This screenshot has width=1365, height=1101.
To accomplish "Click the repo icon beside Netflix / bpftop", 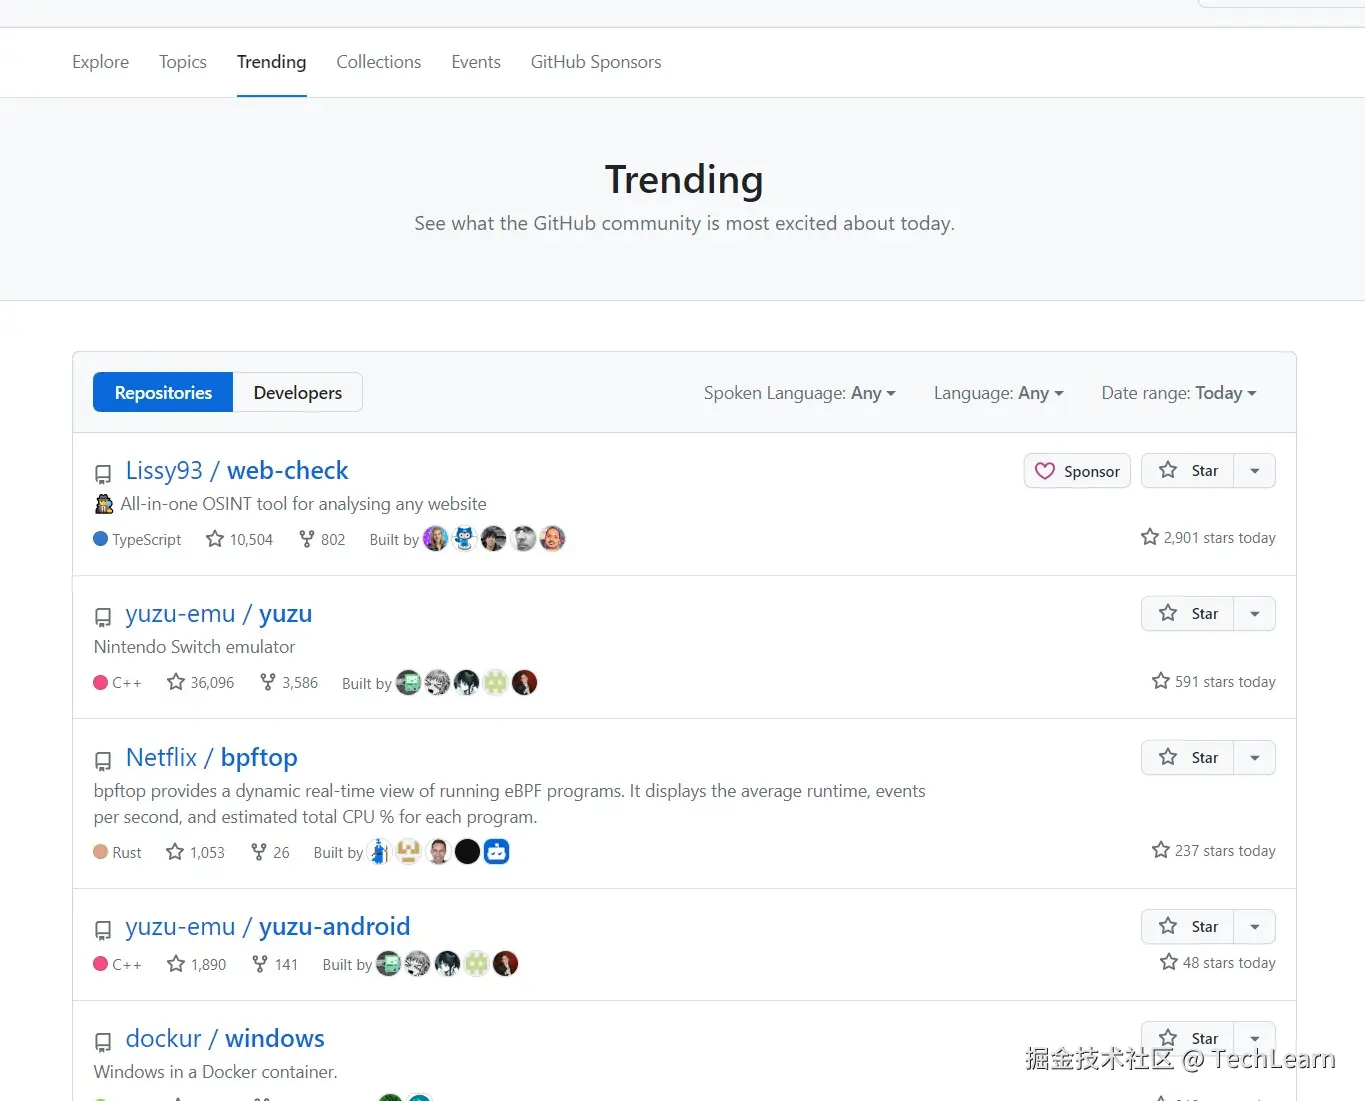I will [x=103, y=760].
